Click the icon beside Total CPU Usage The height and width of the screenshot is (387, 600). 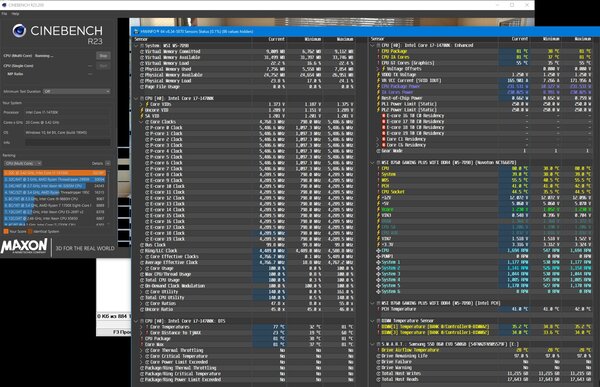pos(142,280)
